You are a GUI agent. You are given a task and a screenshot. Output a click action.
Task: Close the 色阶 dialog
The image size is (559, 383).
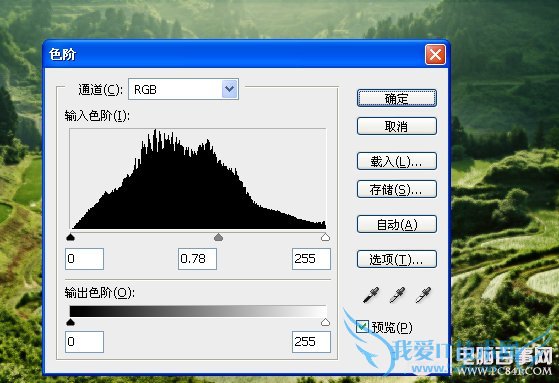(x=435, y=55)
